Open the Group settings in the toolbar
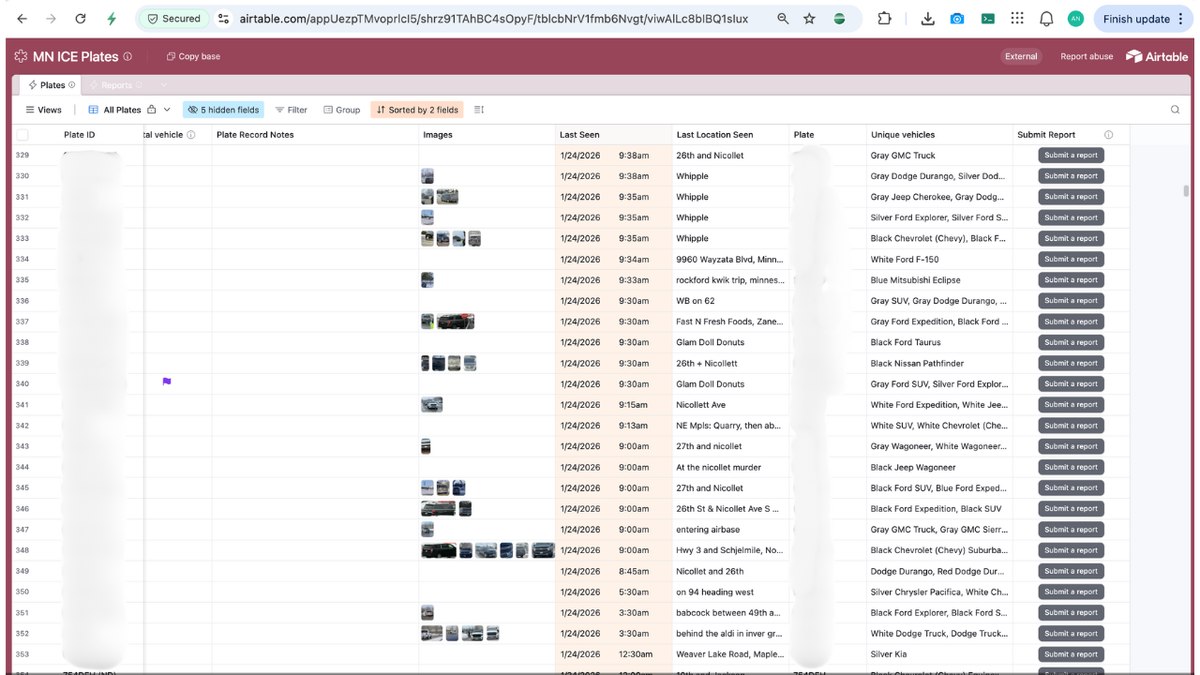 tap(329, 110)
